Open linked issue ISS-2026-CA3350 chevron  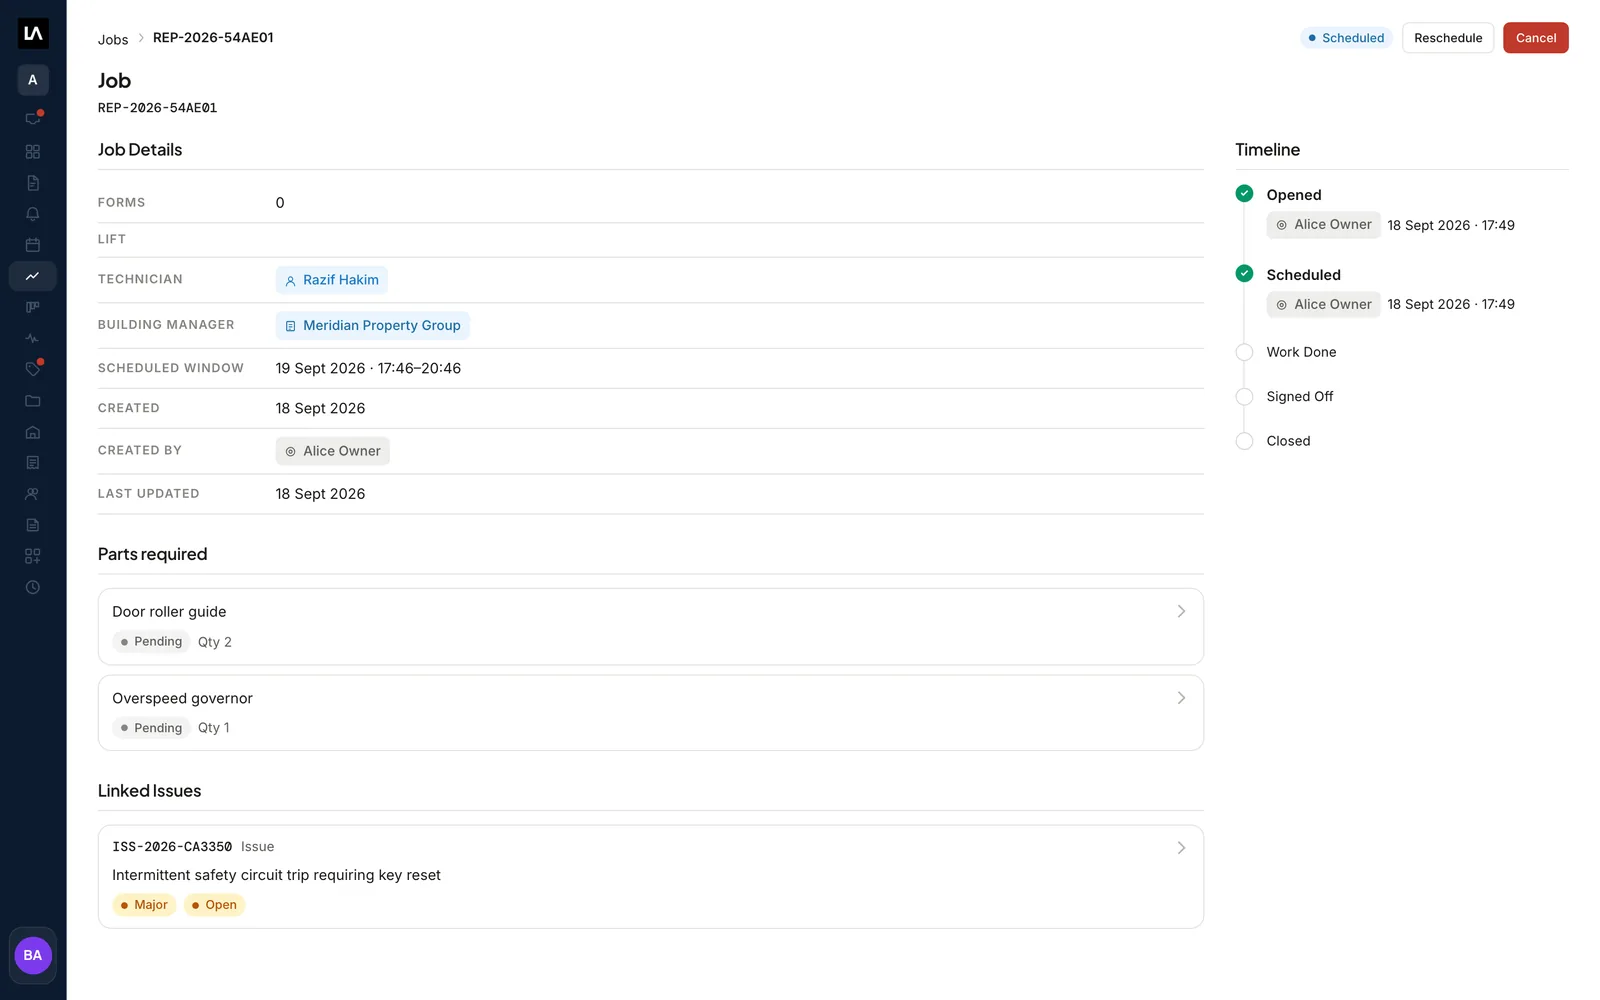pos(1181,848)
